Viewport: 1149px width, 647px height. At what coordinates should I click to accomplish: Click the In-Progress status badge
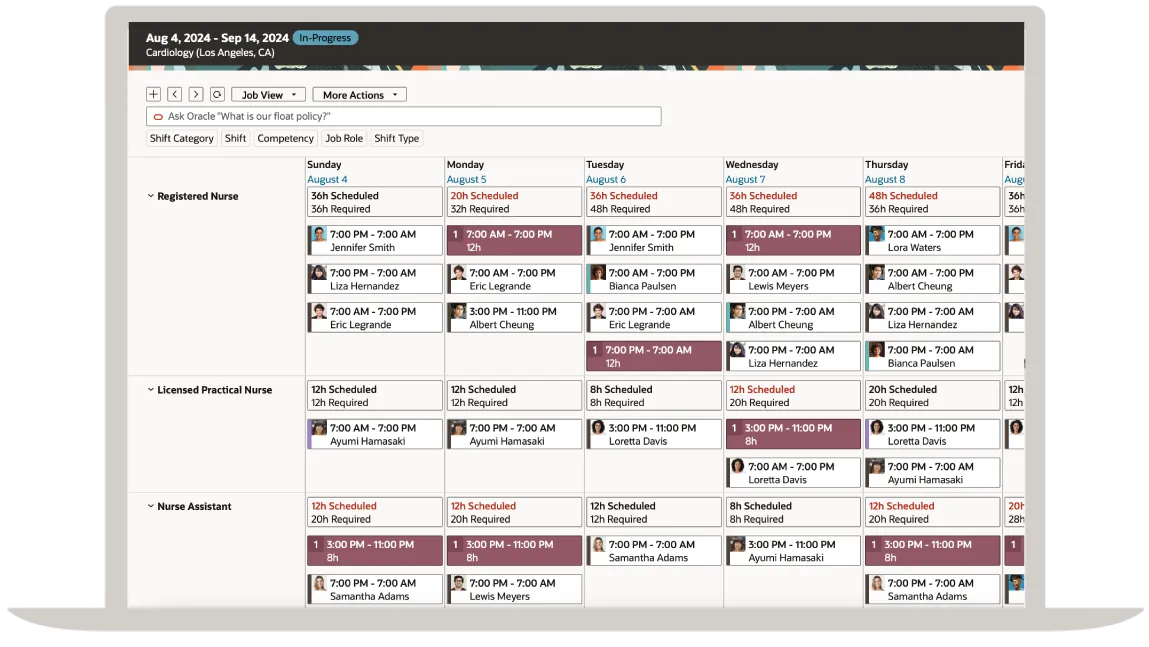click(325, 37)
